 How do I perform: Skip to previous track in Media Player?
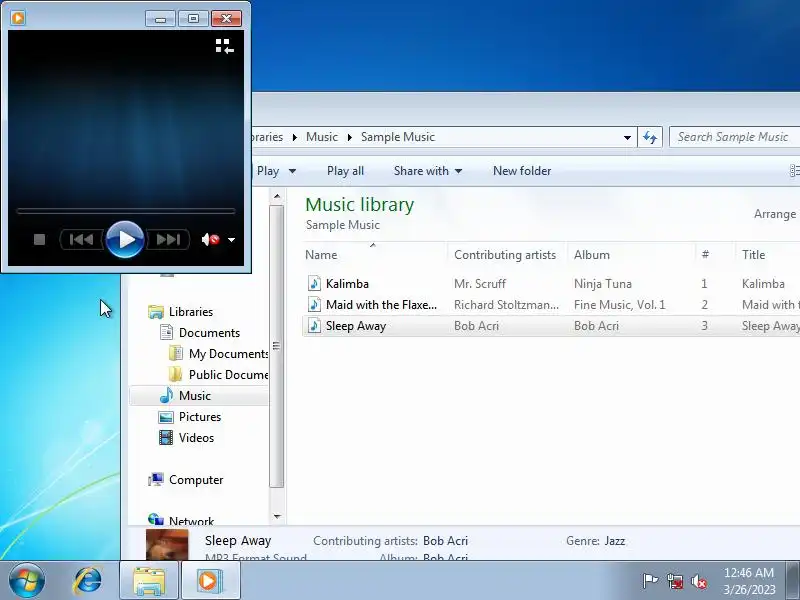pyautogui.click(x=82, y=239)
